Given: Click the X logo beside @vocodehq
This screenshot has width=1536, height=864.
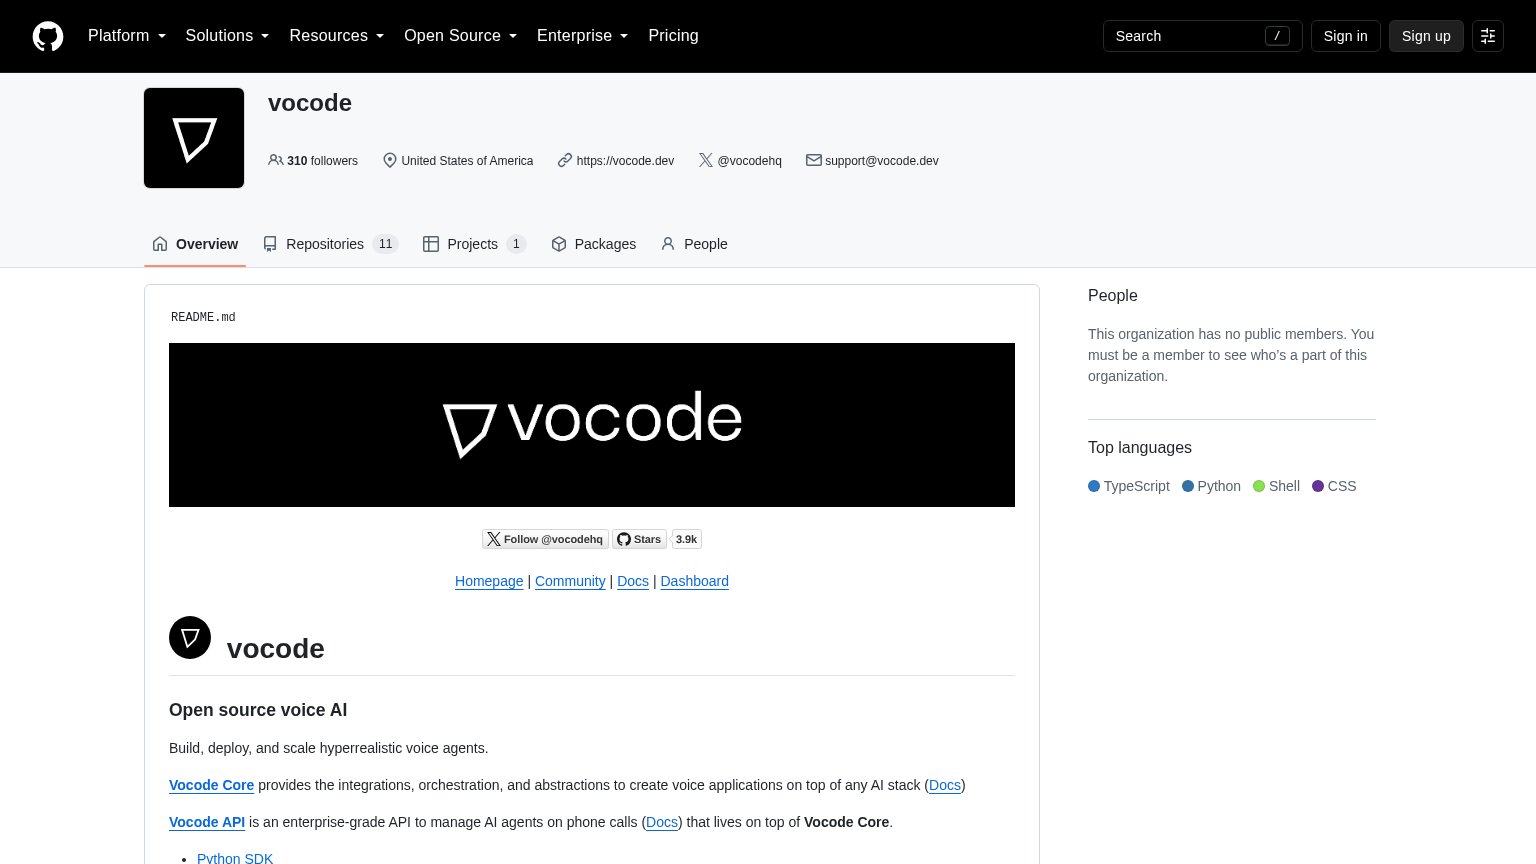Looking at the screenshot, I should (x=706, y=160).
